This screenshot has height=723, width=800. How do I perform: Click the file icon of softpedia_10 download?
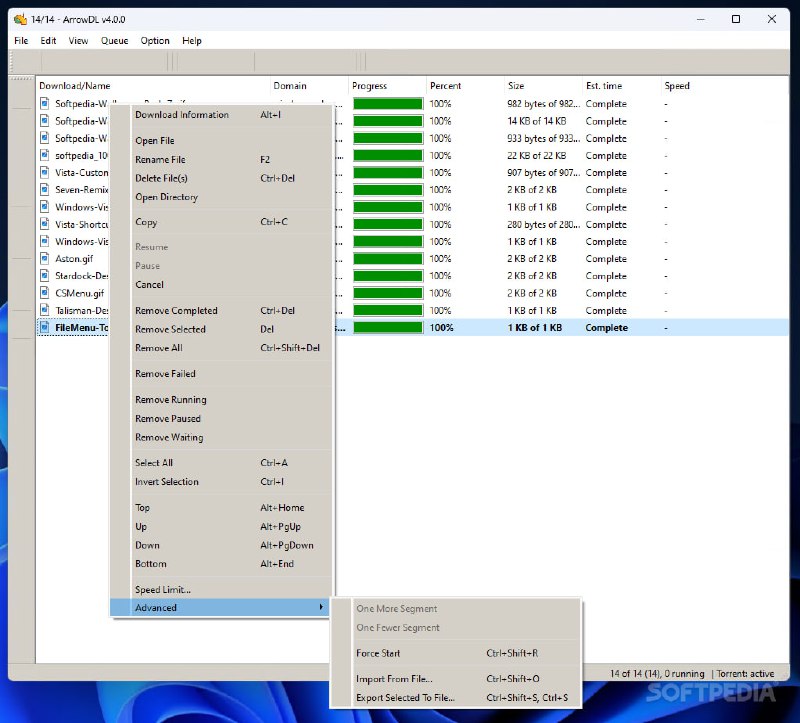(x=45, y=155)
